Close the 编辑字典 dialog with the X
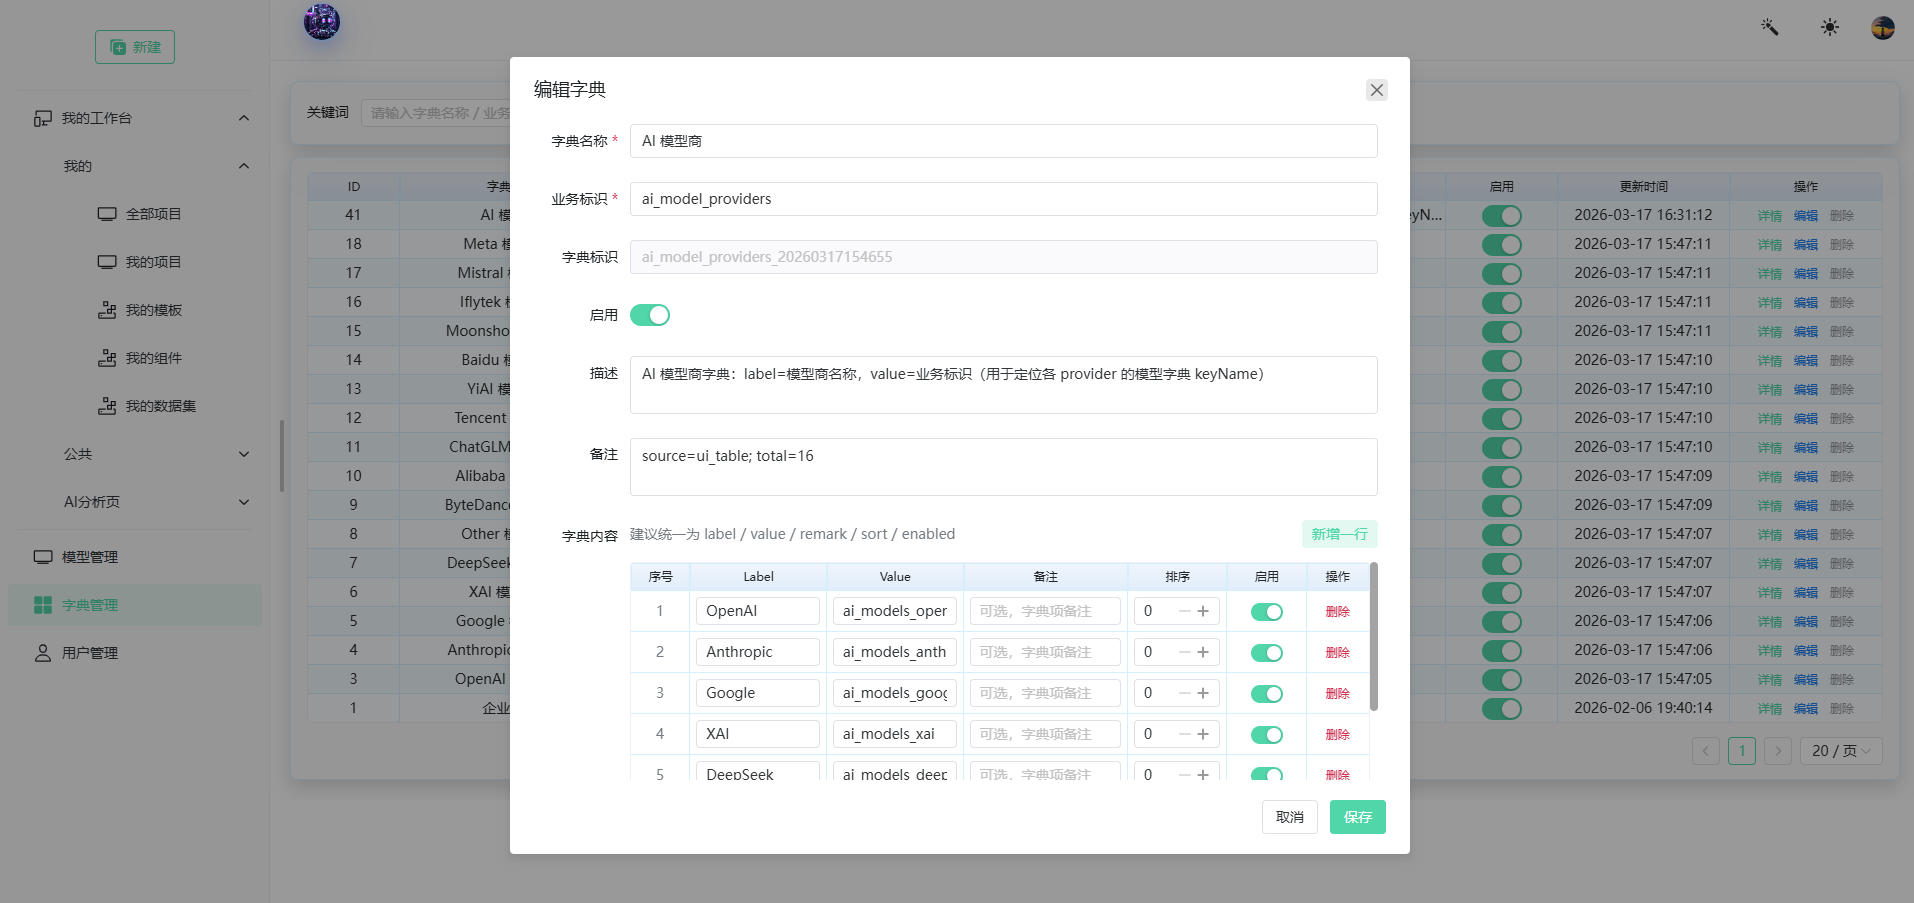The height and width of the screenshot is (903, 1914). click(1377, 90)
